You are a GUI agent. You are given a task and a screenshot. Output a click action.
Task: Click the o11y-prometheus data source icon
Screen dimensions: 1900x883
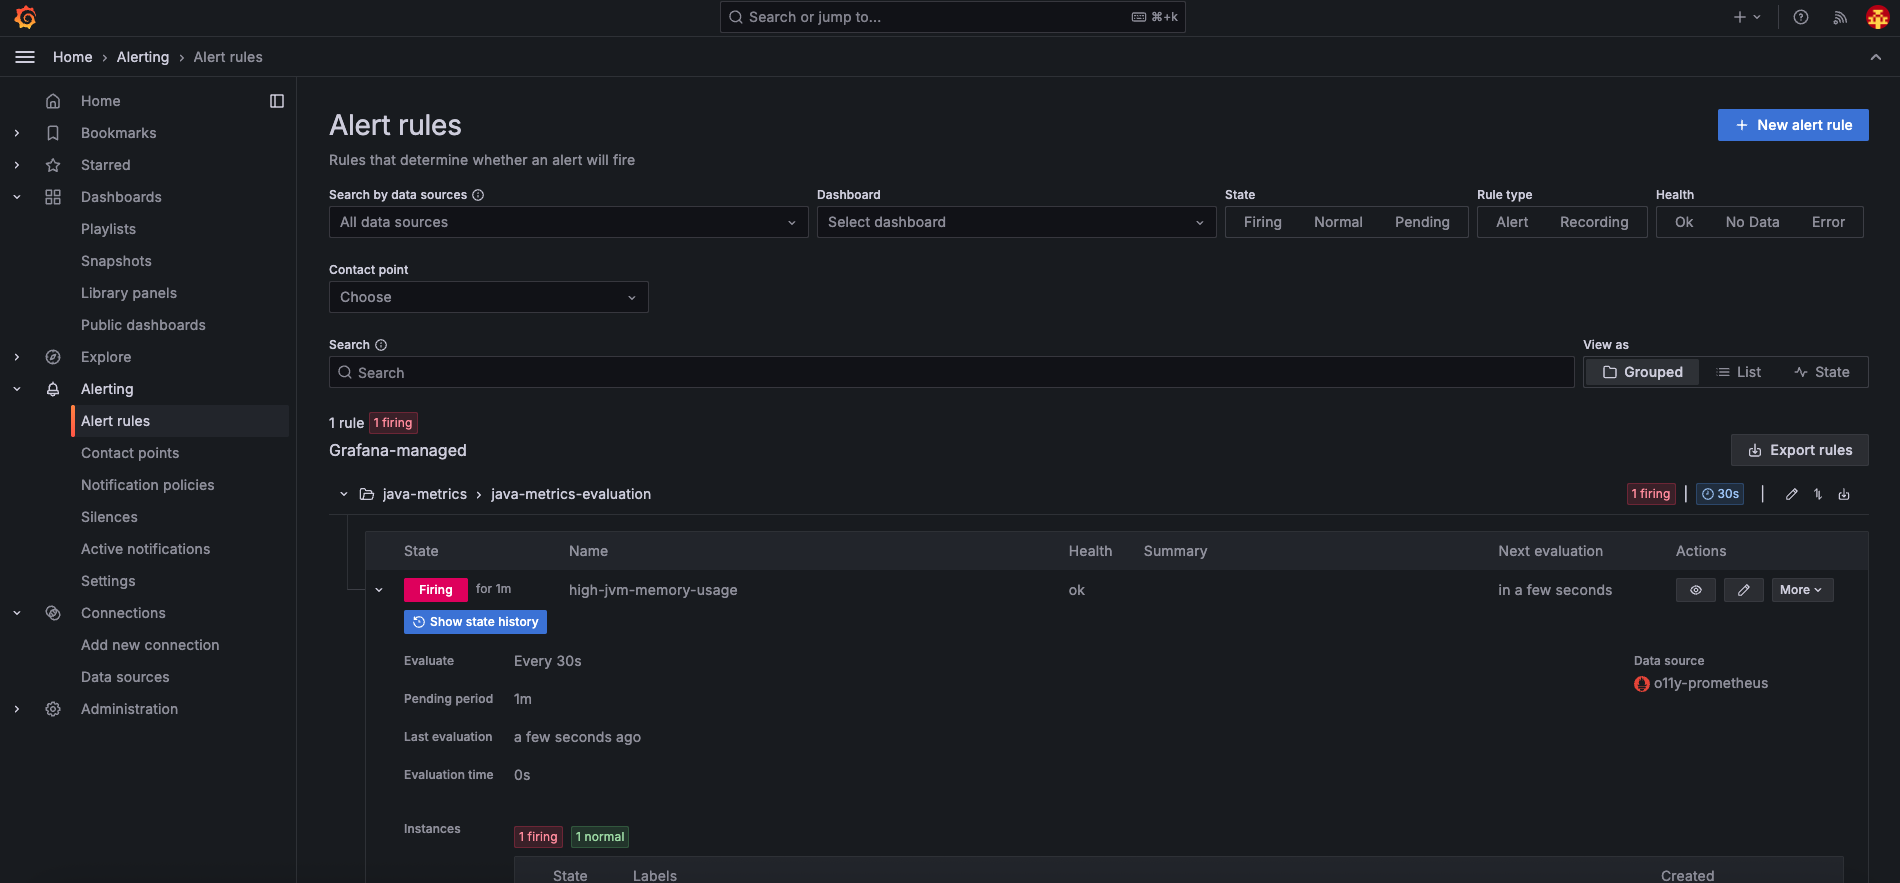1642,684
